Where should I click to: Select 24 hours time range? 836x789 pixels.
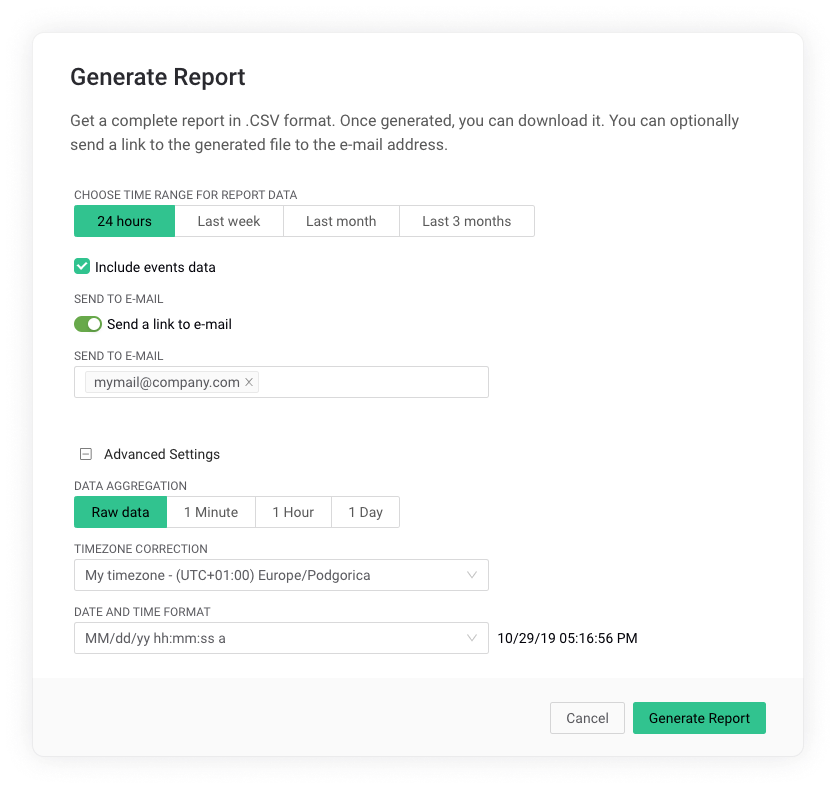[x=125, y=221]
